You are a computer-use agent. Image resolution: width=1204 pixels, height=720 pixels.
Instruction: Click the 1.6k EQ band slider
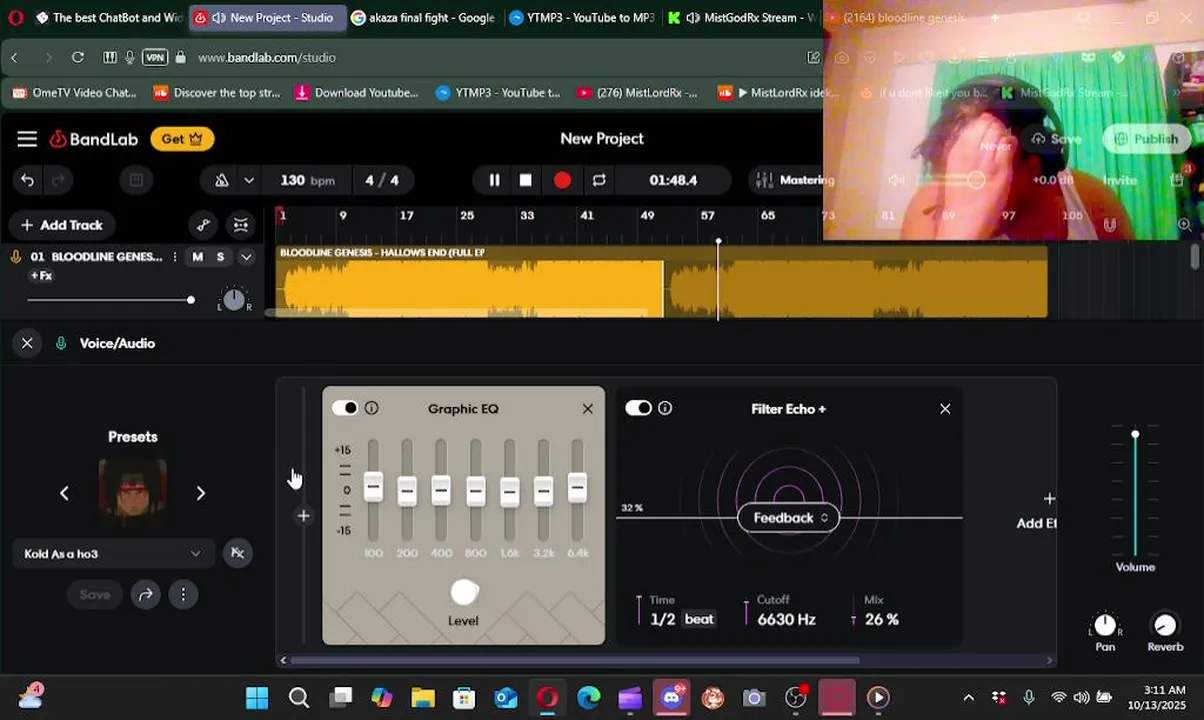point(509,491)
